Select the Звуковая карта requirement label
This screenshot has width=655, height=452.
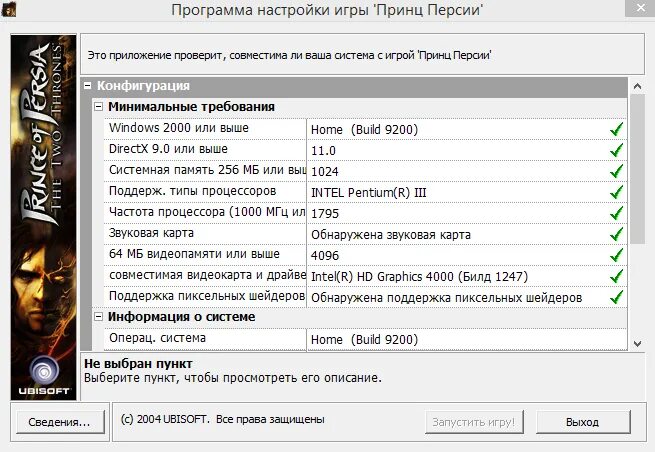(x=151, y=233)
